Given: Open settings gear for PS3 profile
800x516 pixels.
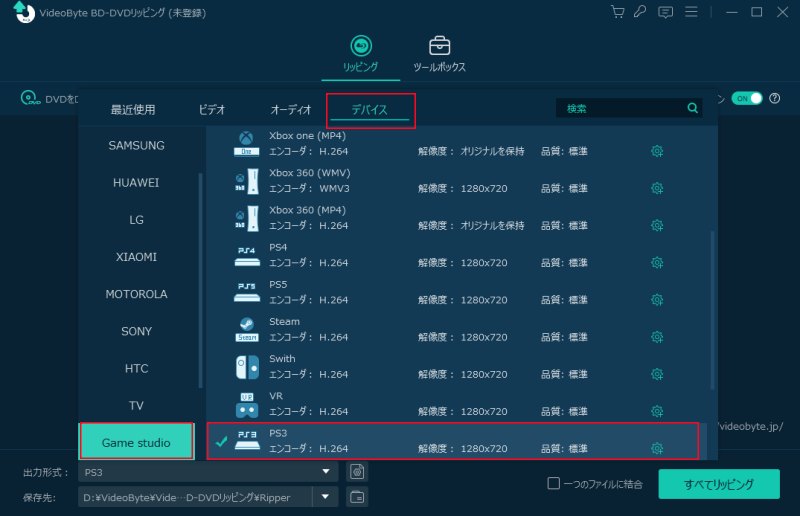Looking at the screenshot, I should [x=657, y=449].
